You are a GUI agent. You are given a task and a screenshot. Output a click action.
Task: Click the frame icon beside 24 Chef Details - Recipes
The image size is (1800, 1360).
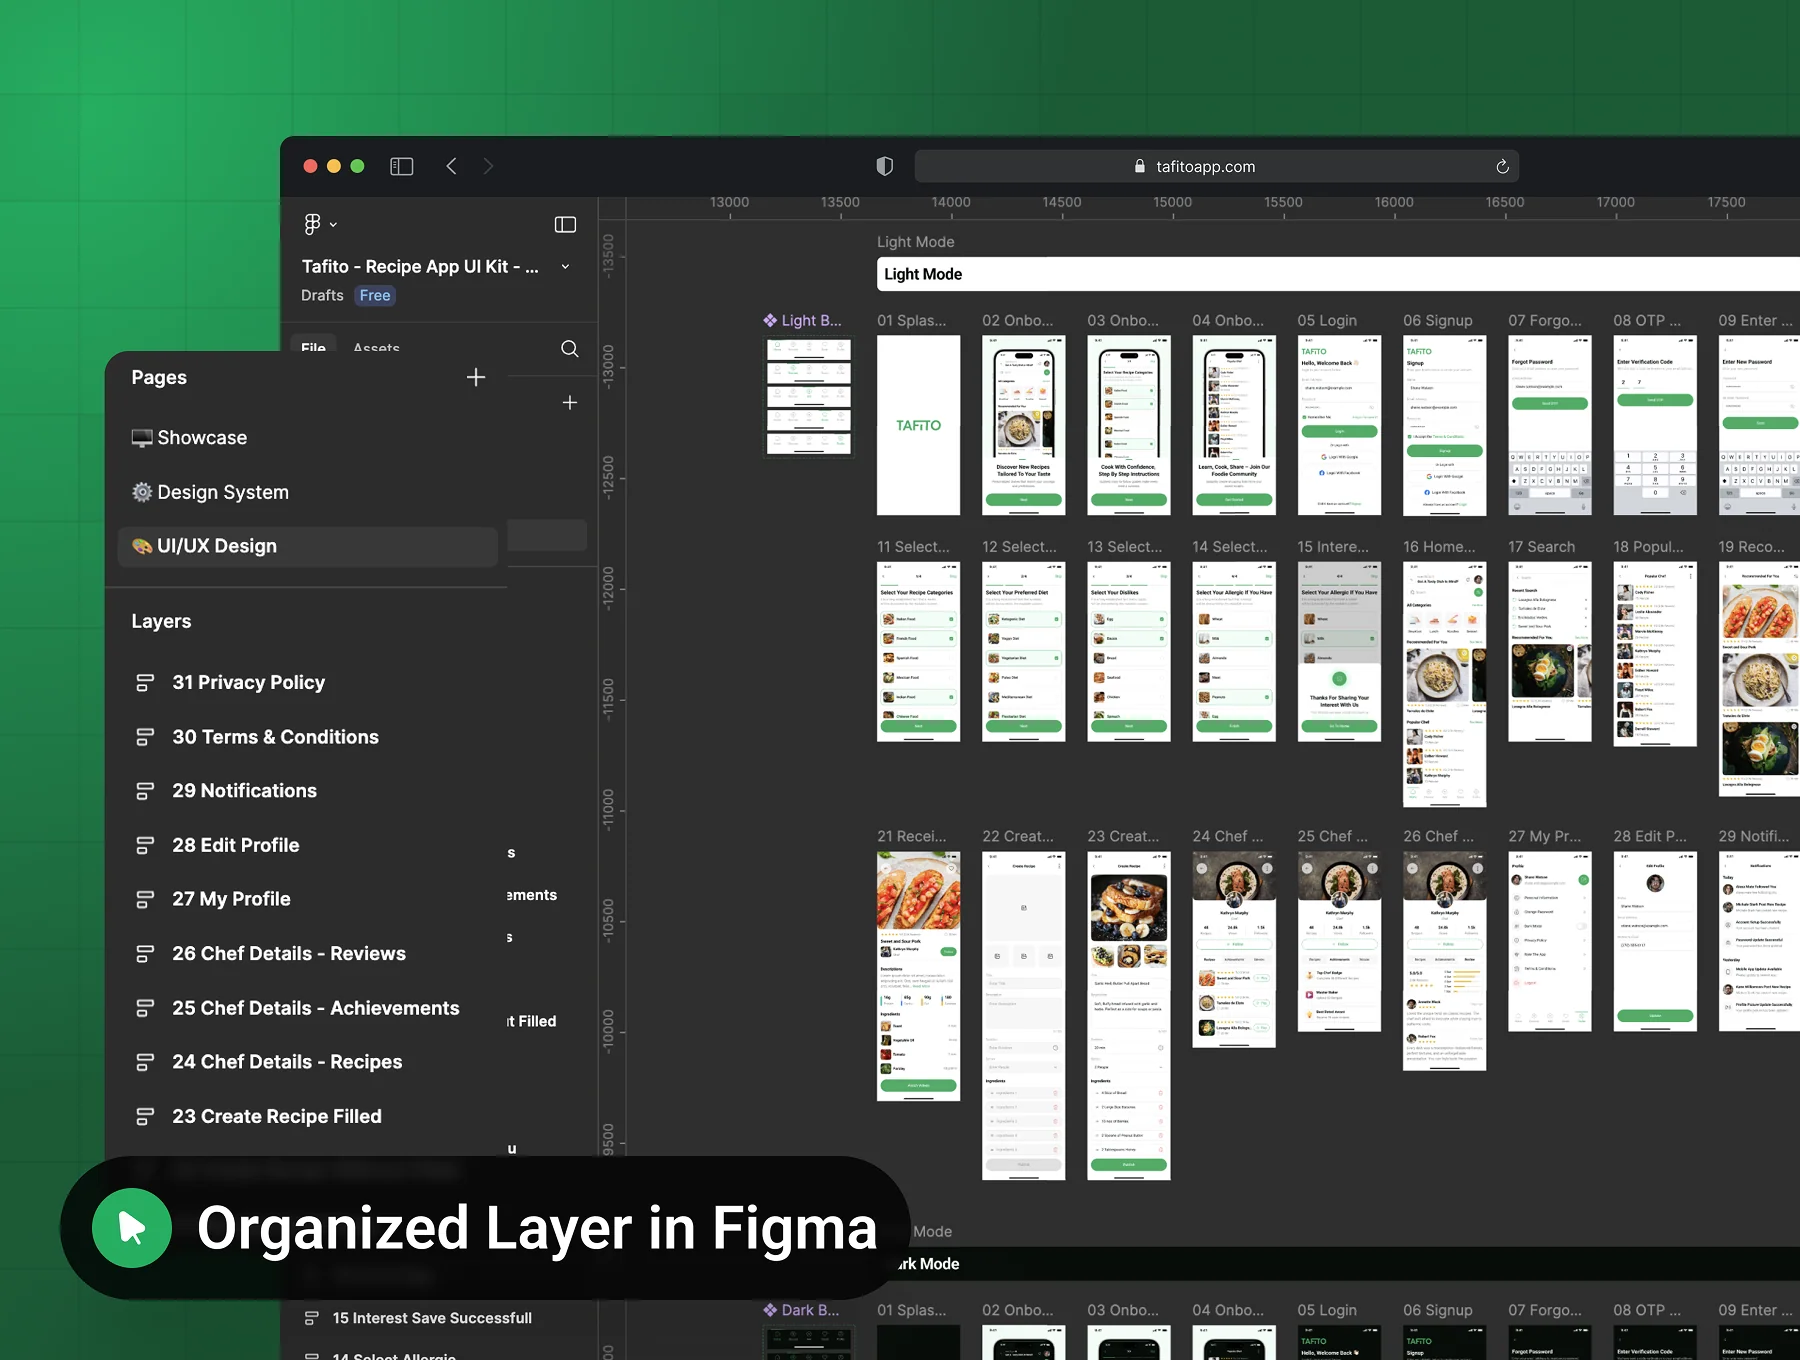point(145,1062)
